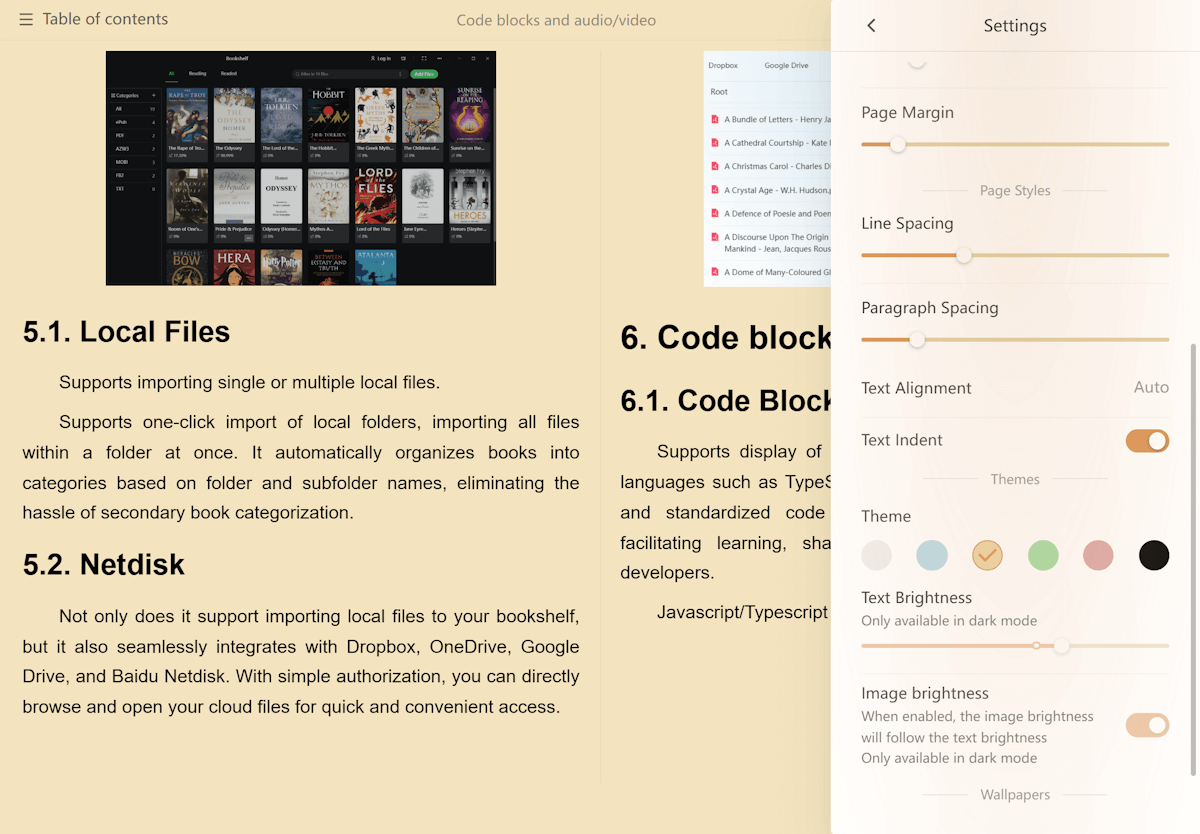Click the Settings panel vertical scrollbar
The height and width of the screenshot is (834, 1200).
click(1192, 560)
